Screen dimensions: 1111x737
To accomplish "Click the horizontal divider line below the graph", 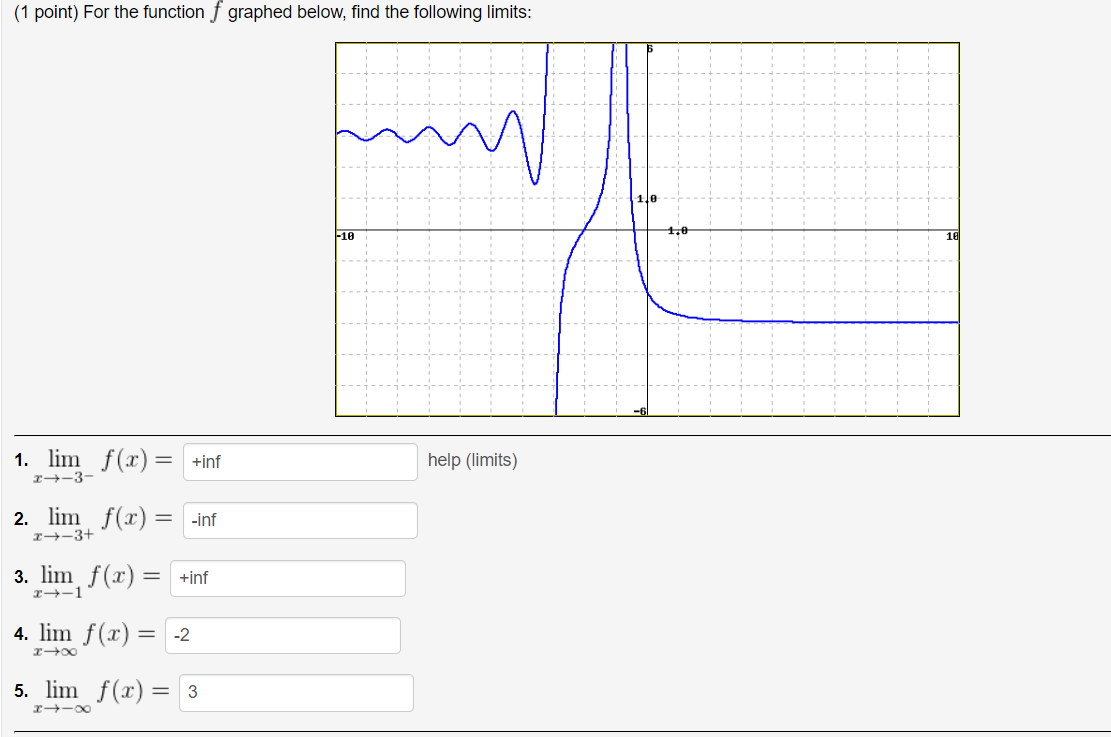I will 555,435.
